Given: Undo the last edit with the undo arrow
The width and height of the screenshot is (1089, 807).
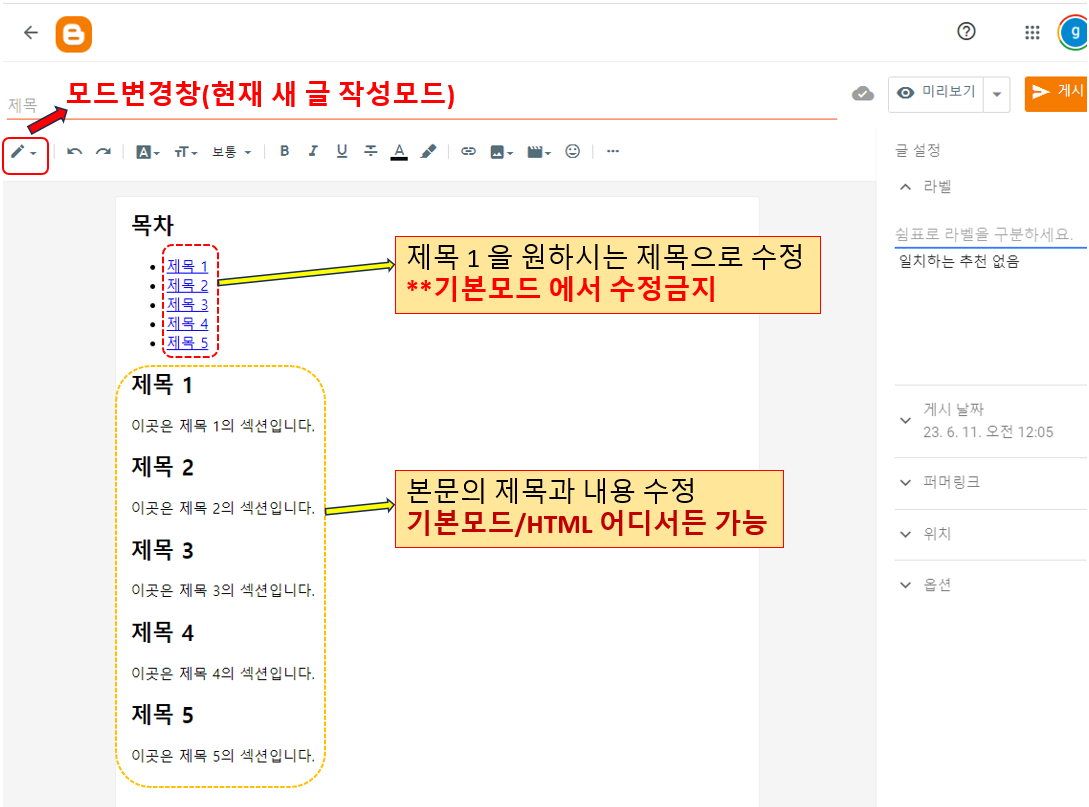Looking at the screenshot, I should (x=72, y=151).
